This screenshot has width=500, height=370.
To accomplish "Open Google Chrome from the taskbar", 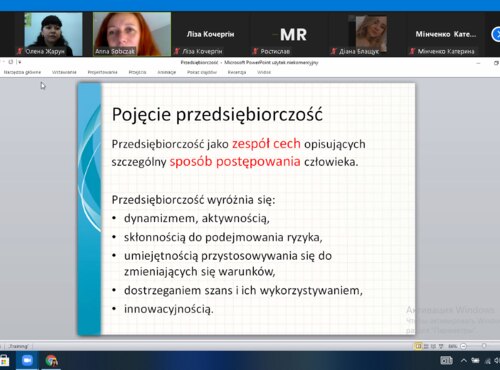I will [x=51, y=361].
